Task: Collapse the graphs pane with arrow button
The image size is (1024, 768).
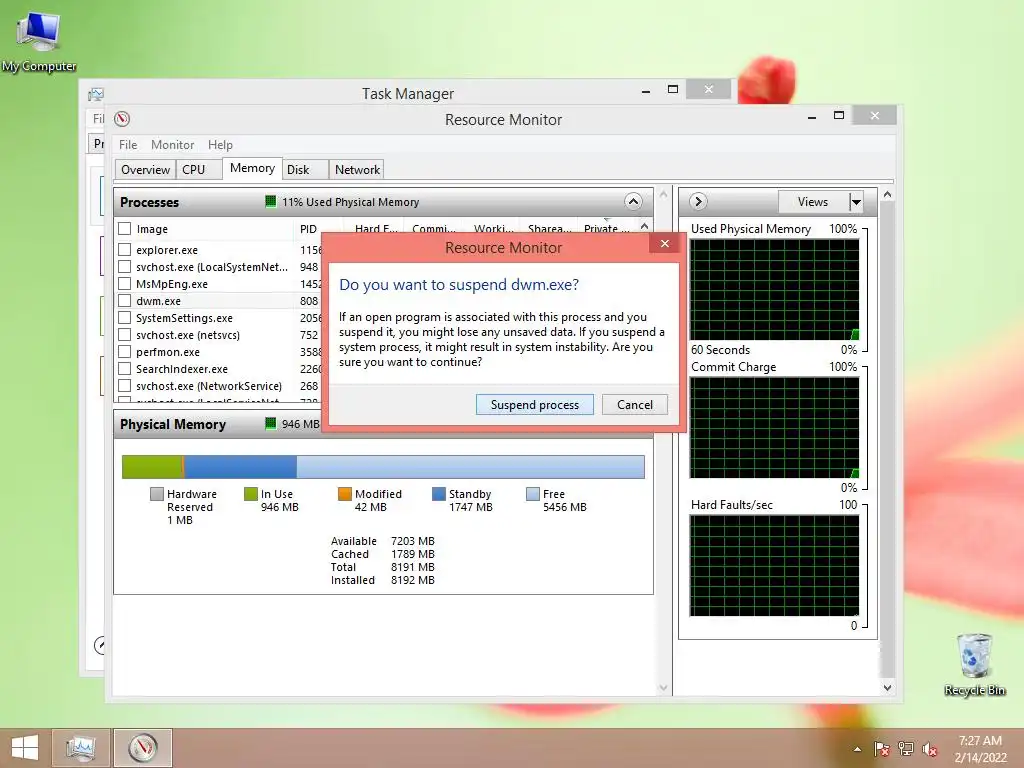Action: point(698,201)
